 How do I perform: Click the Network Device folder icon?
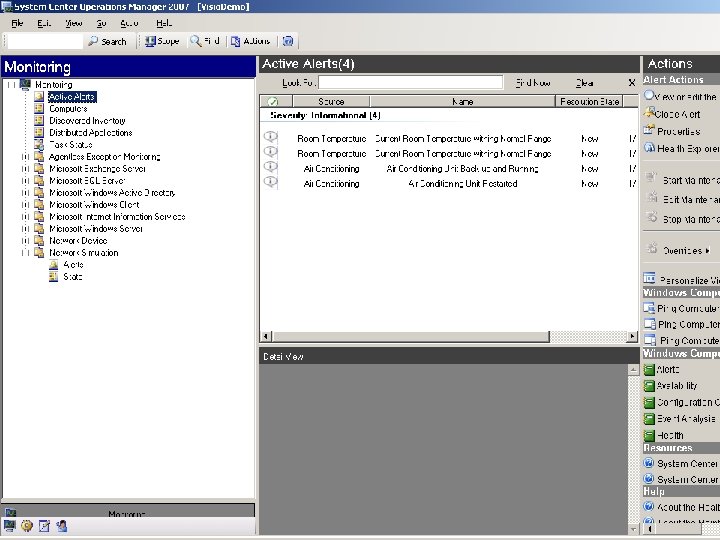point(39,240)
